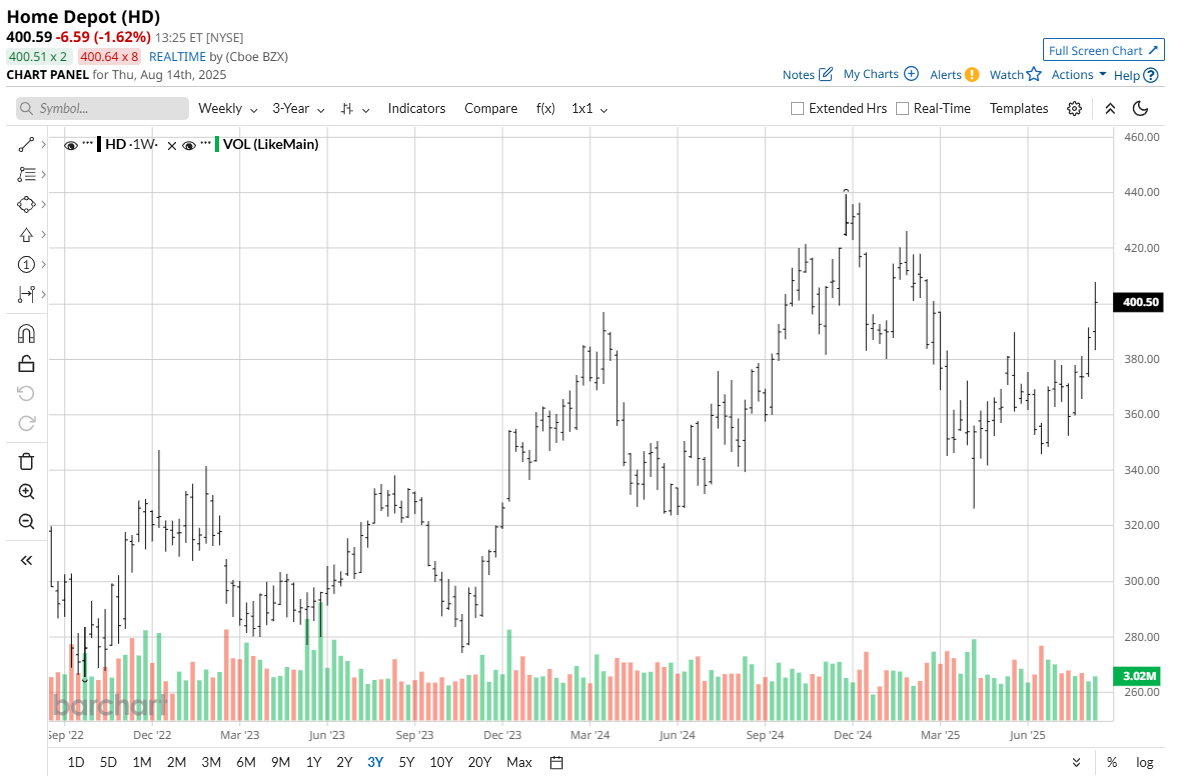This screenshot has width=1187, height=782.
Task: Expand the arrow marker submenu chevron
Action: pyautogui.click(x=44, y=235)
